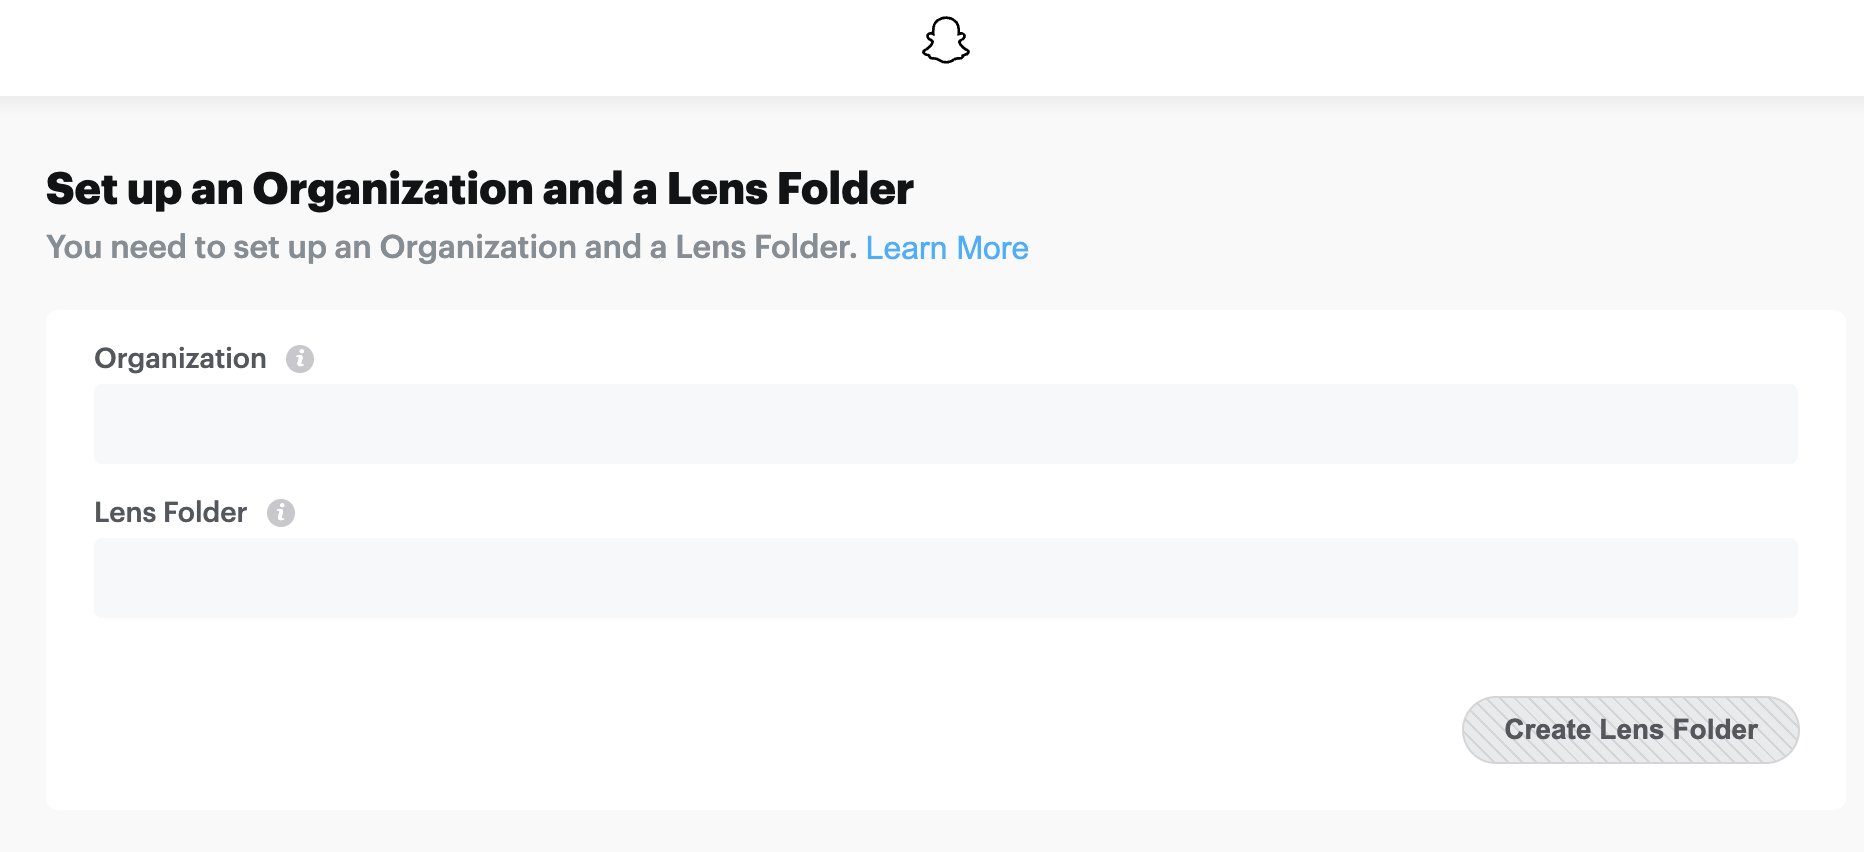Click the Snapchat ghost logo

(x=945, y=41)
